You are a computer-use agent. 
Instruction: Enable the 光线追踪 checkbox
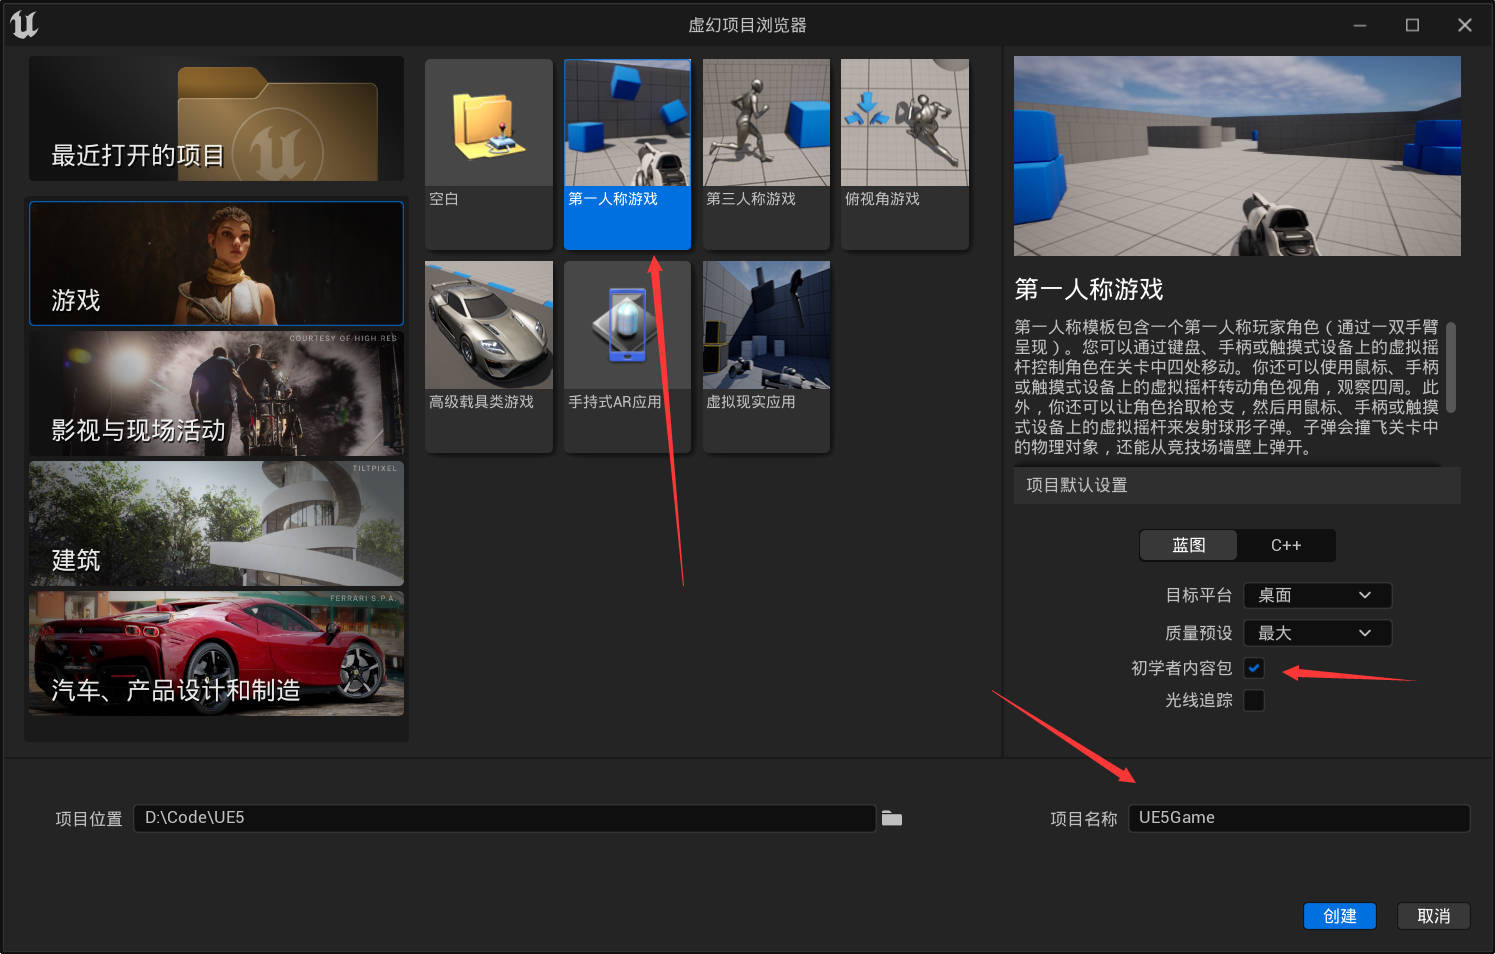tap(1254, 700)
